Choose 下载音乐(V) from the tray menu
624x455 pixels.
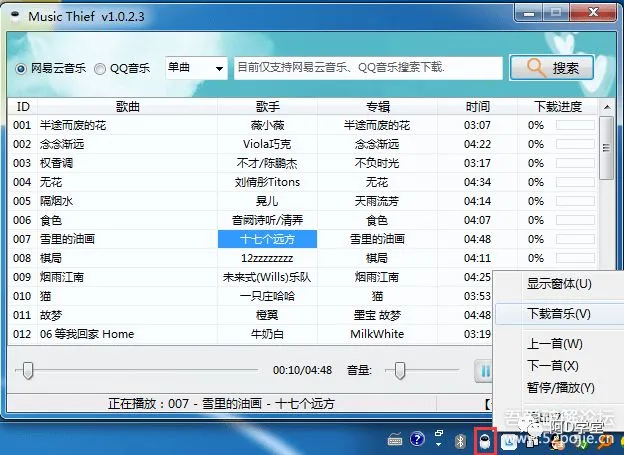point(559,314)
